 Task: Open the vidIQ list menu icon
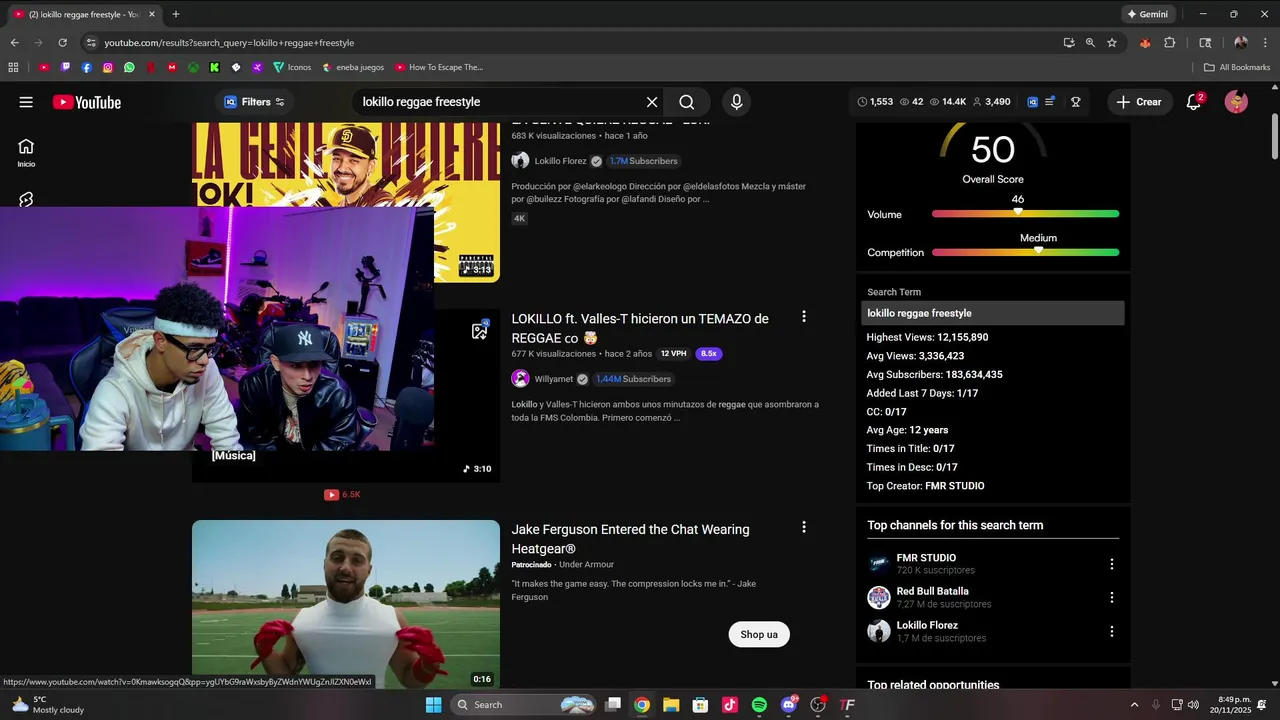(x=1050, y=102)
